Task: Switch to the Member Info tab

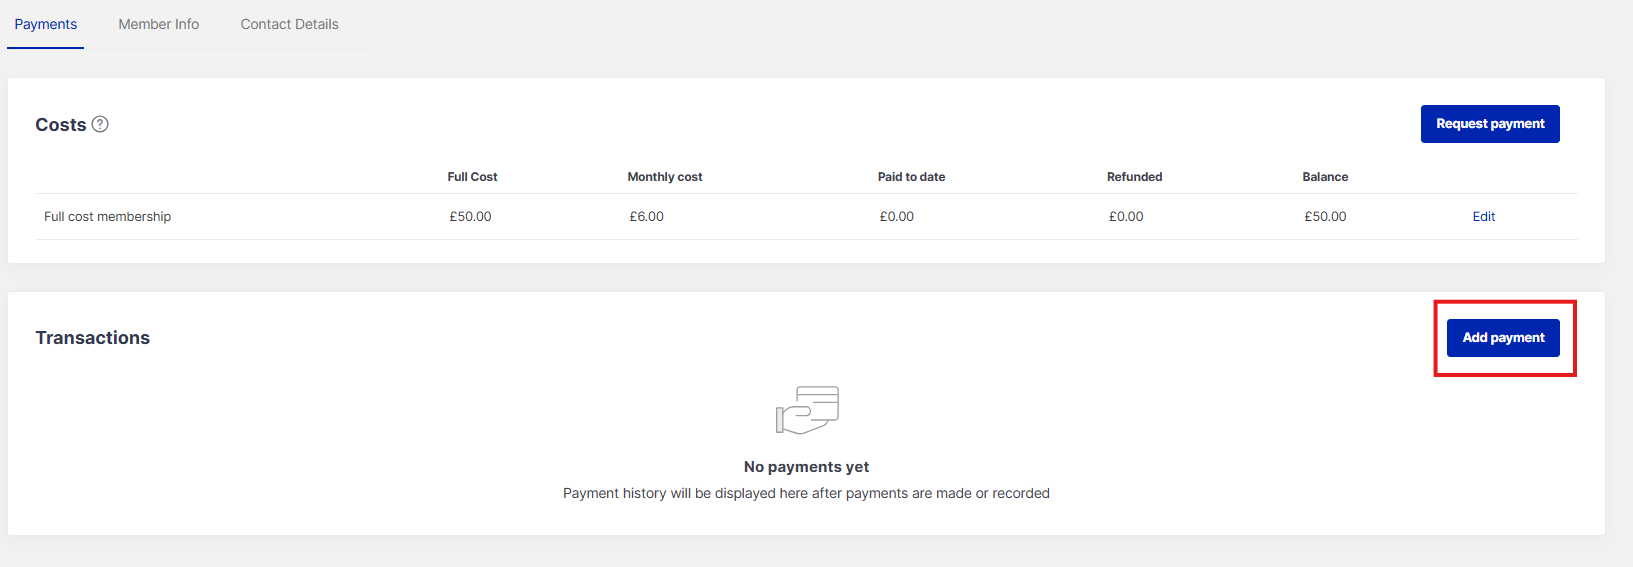Action: [x=159, y=24]
